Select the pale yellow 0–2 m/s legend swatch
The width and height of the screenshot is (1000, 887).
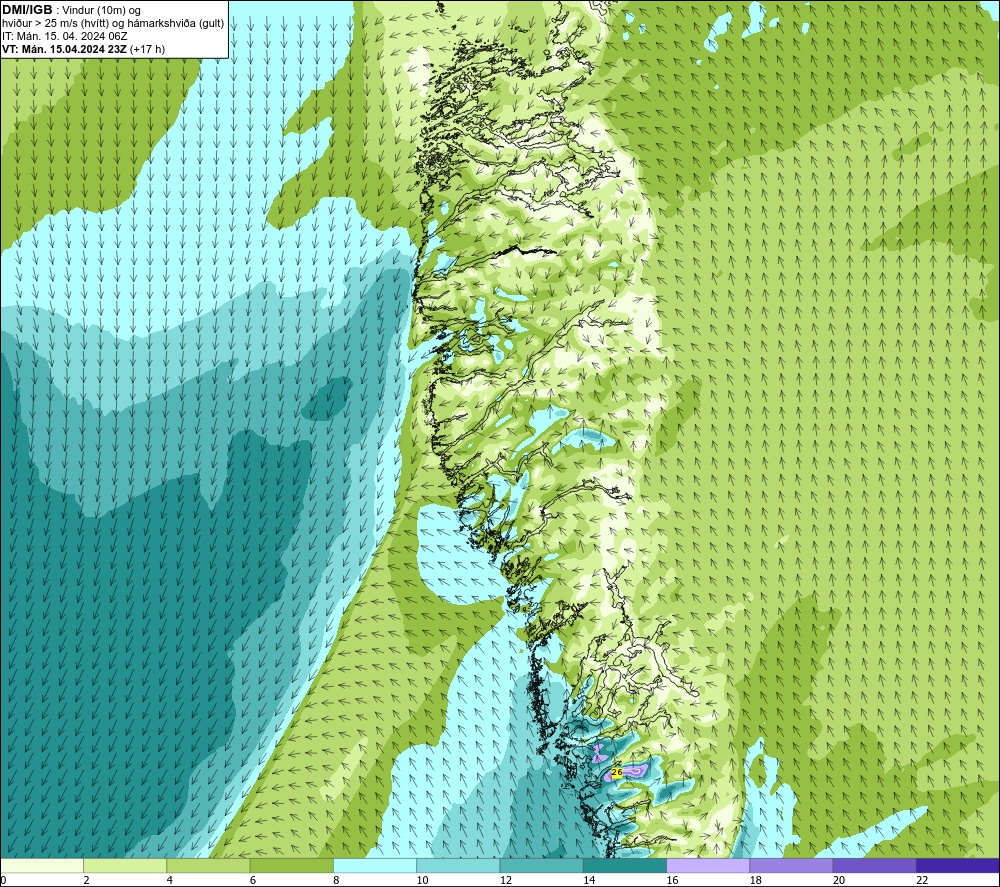[x=42, y=865]
